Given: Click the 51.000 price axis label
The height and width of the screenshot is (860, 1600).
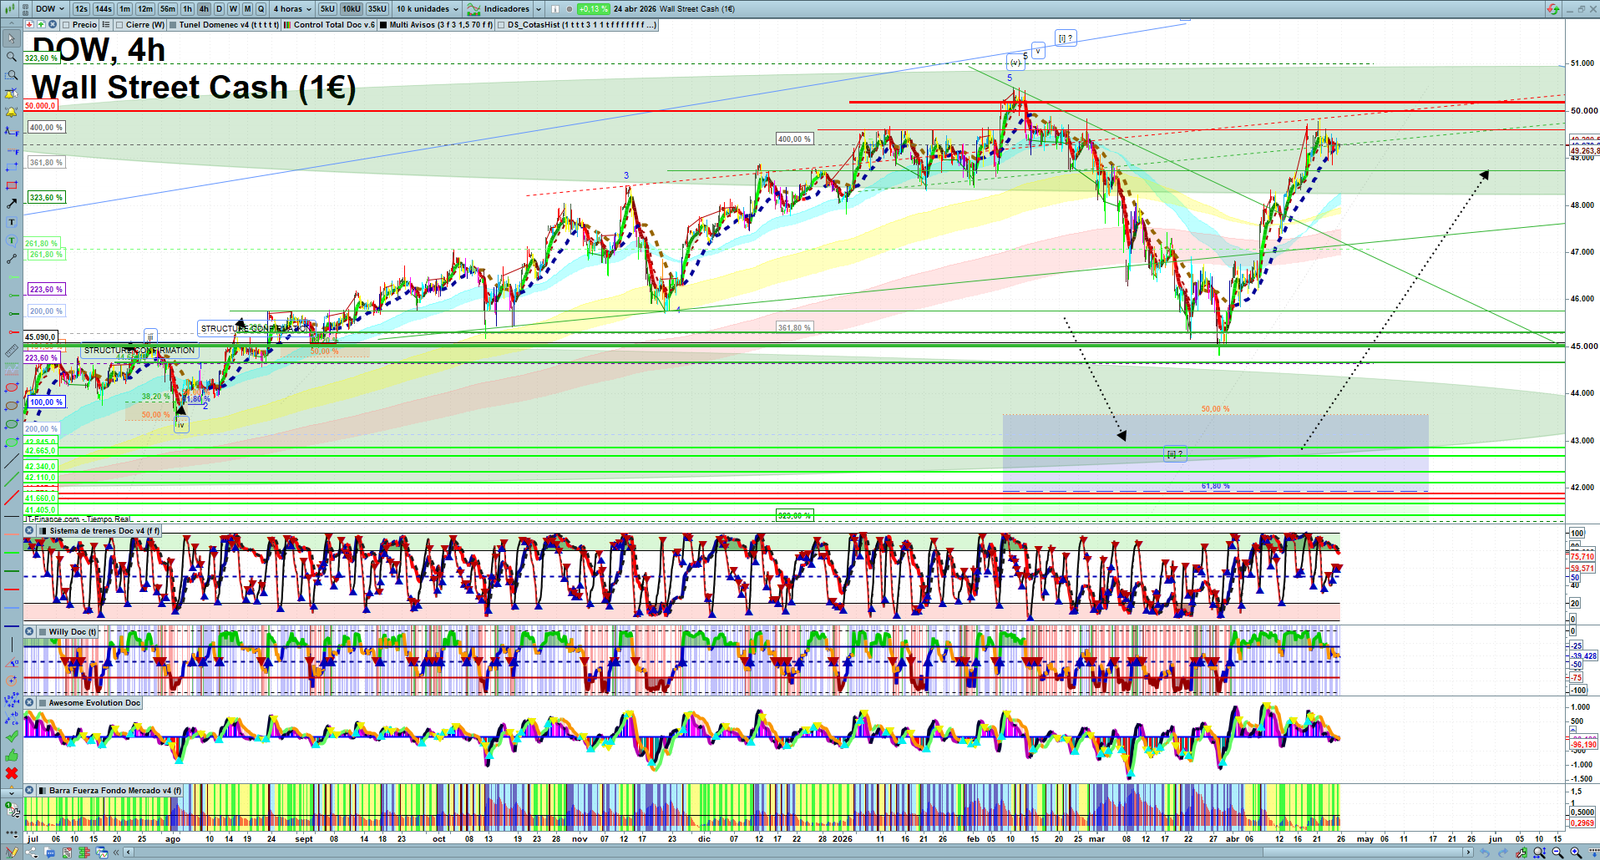Looking at the screenshot, I should (x=1582, y=63).
